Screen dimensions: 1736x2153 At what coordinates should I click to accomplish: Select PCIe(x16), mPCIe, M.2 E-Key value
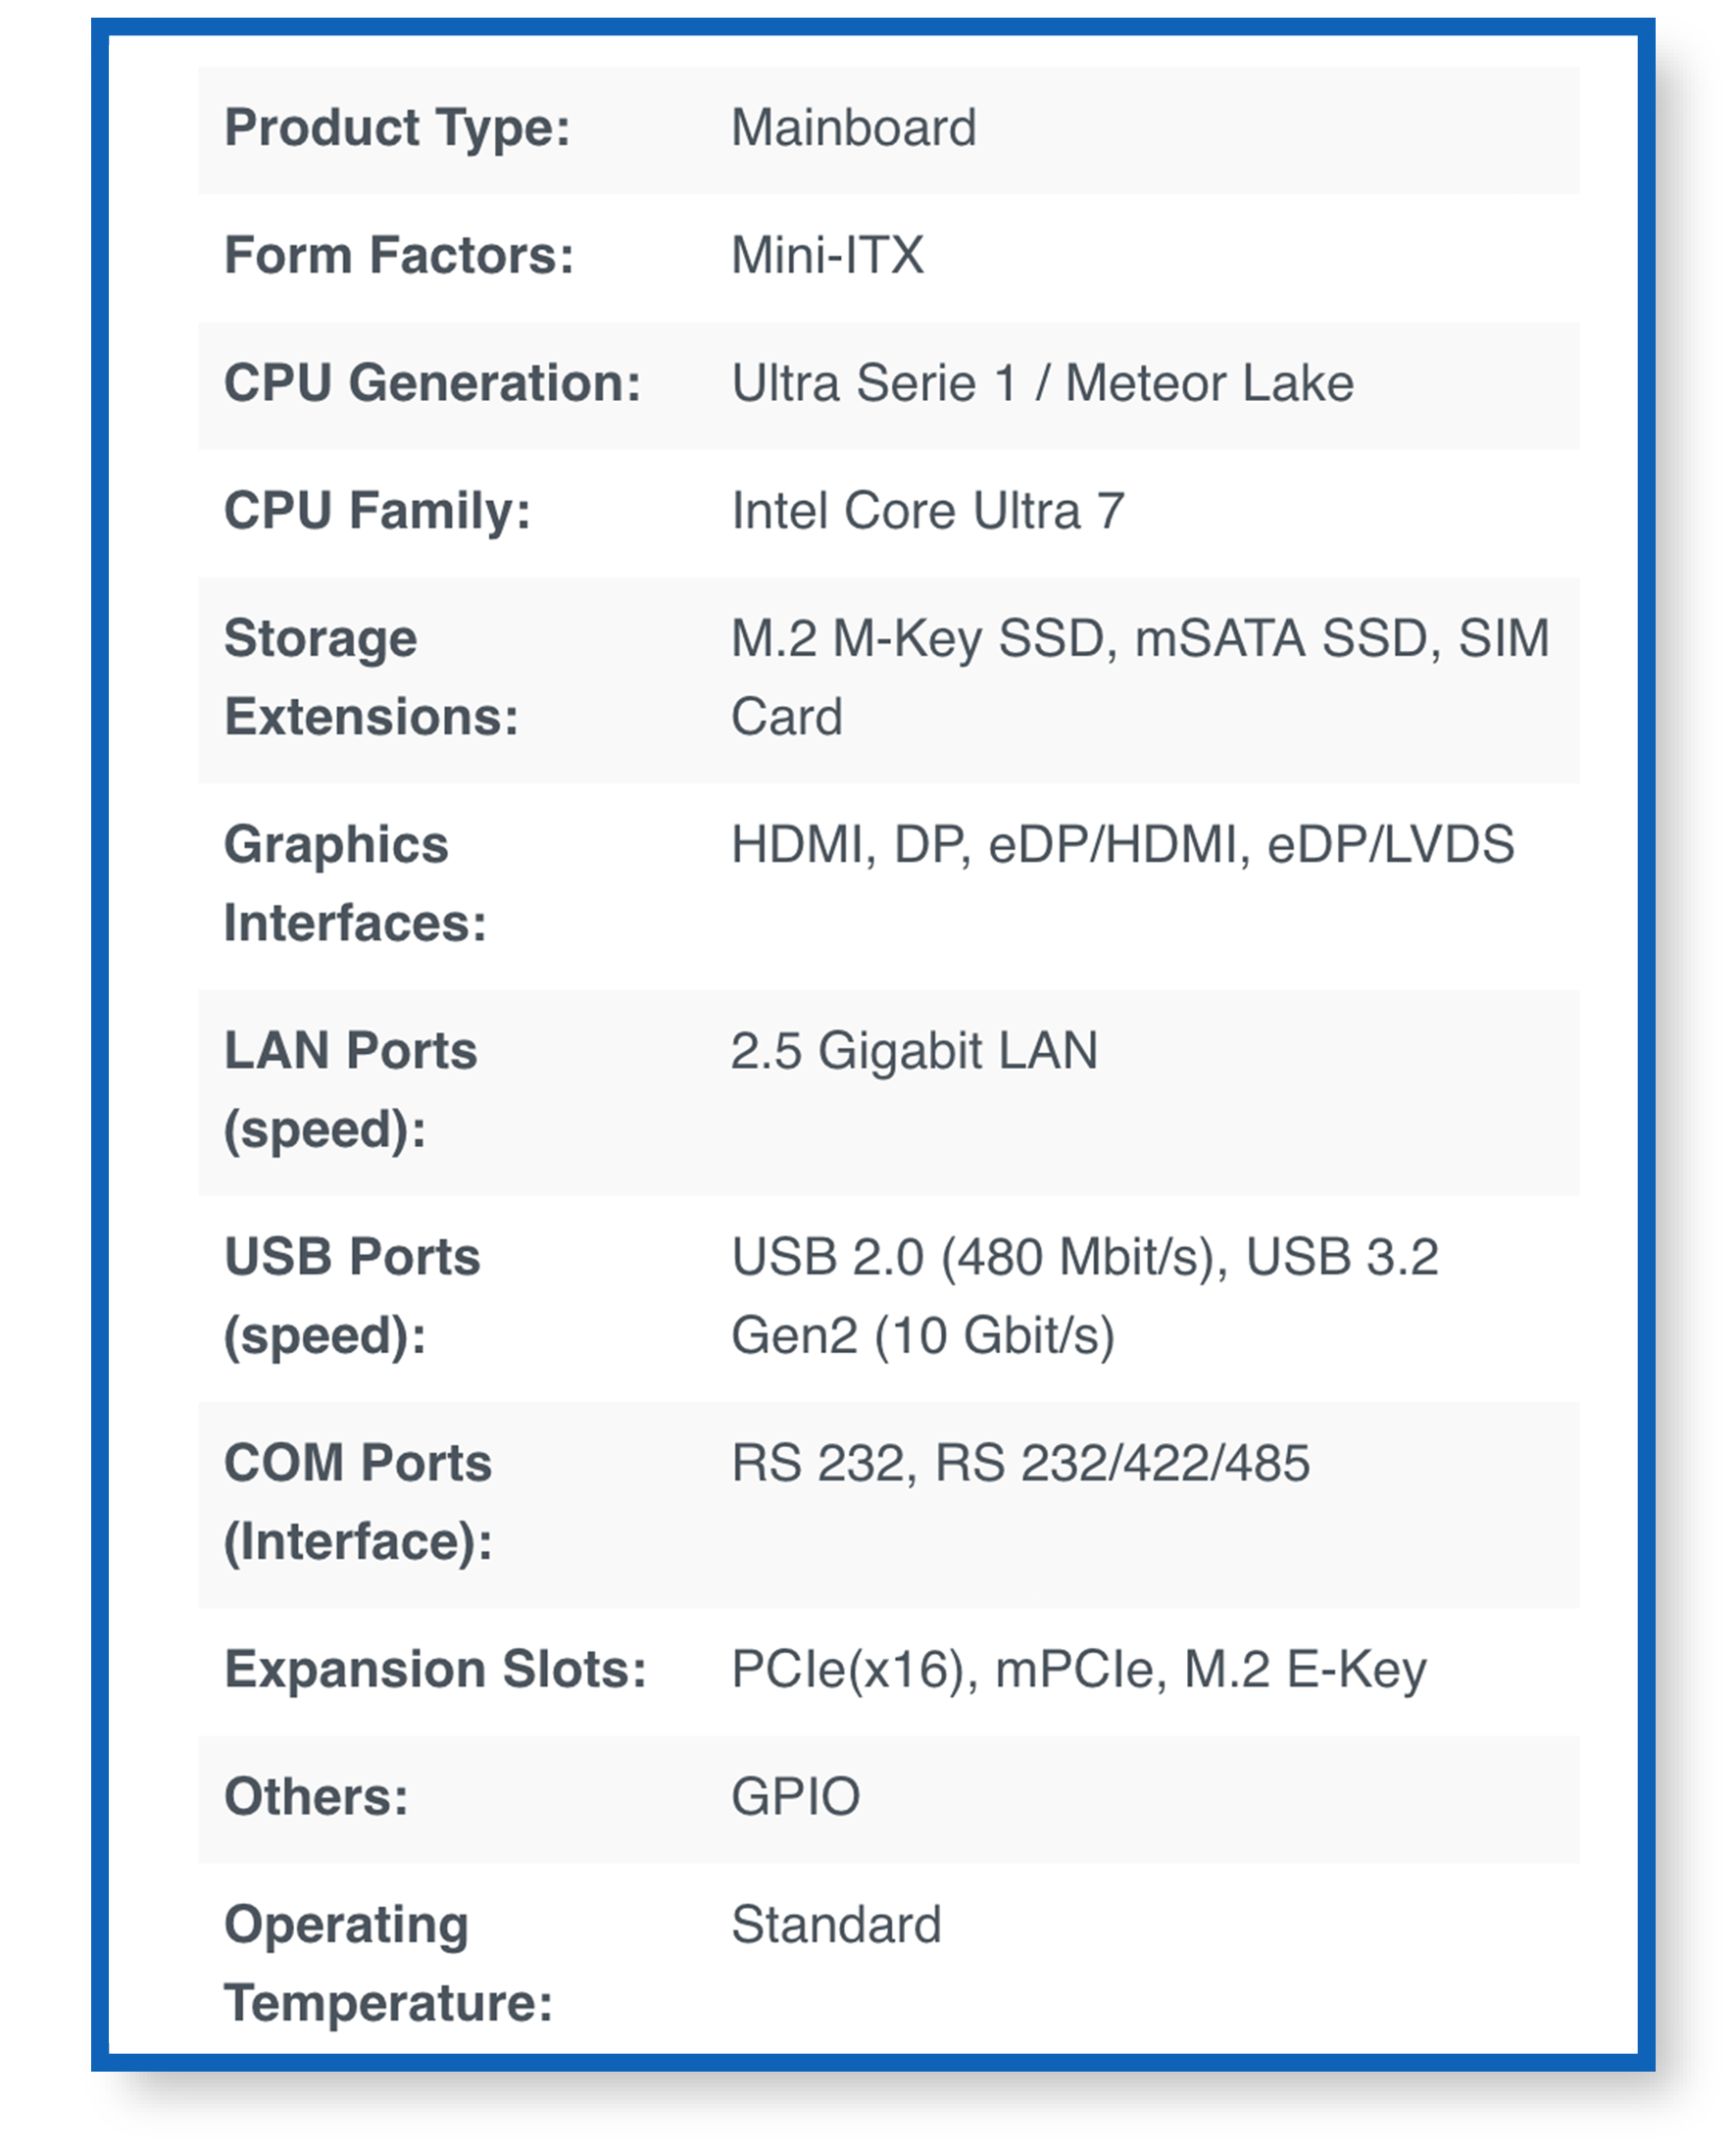[x=1079, y=1672]
